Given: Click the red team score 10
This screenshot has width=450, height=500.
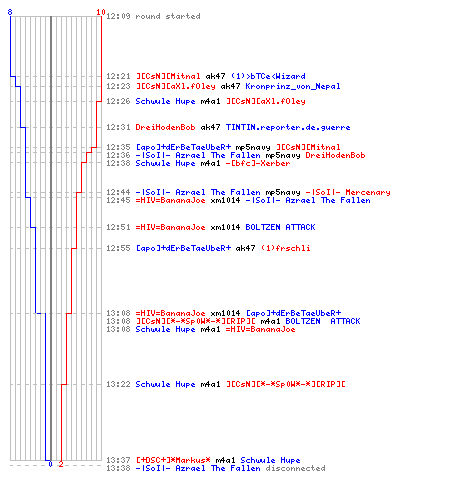Looking at the screenshot, I should pyautogui.click(x=101, y=12).
